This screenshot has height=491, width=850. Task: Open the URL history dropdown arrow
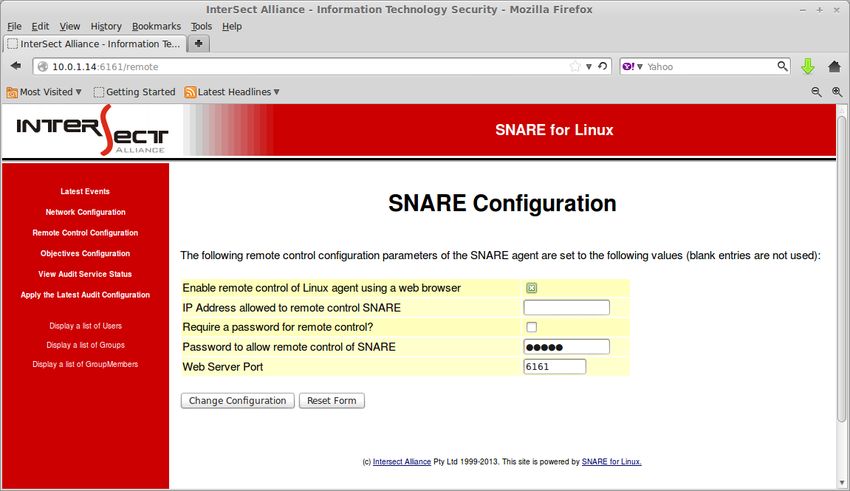click(x=589, y=67)
